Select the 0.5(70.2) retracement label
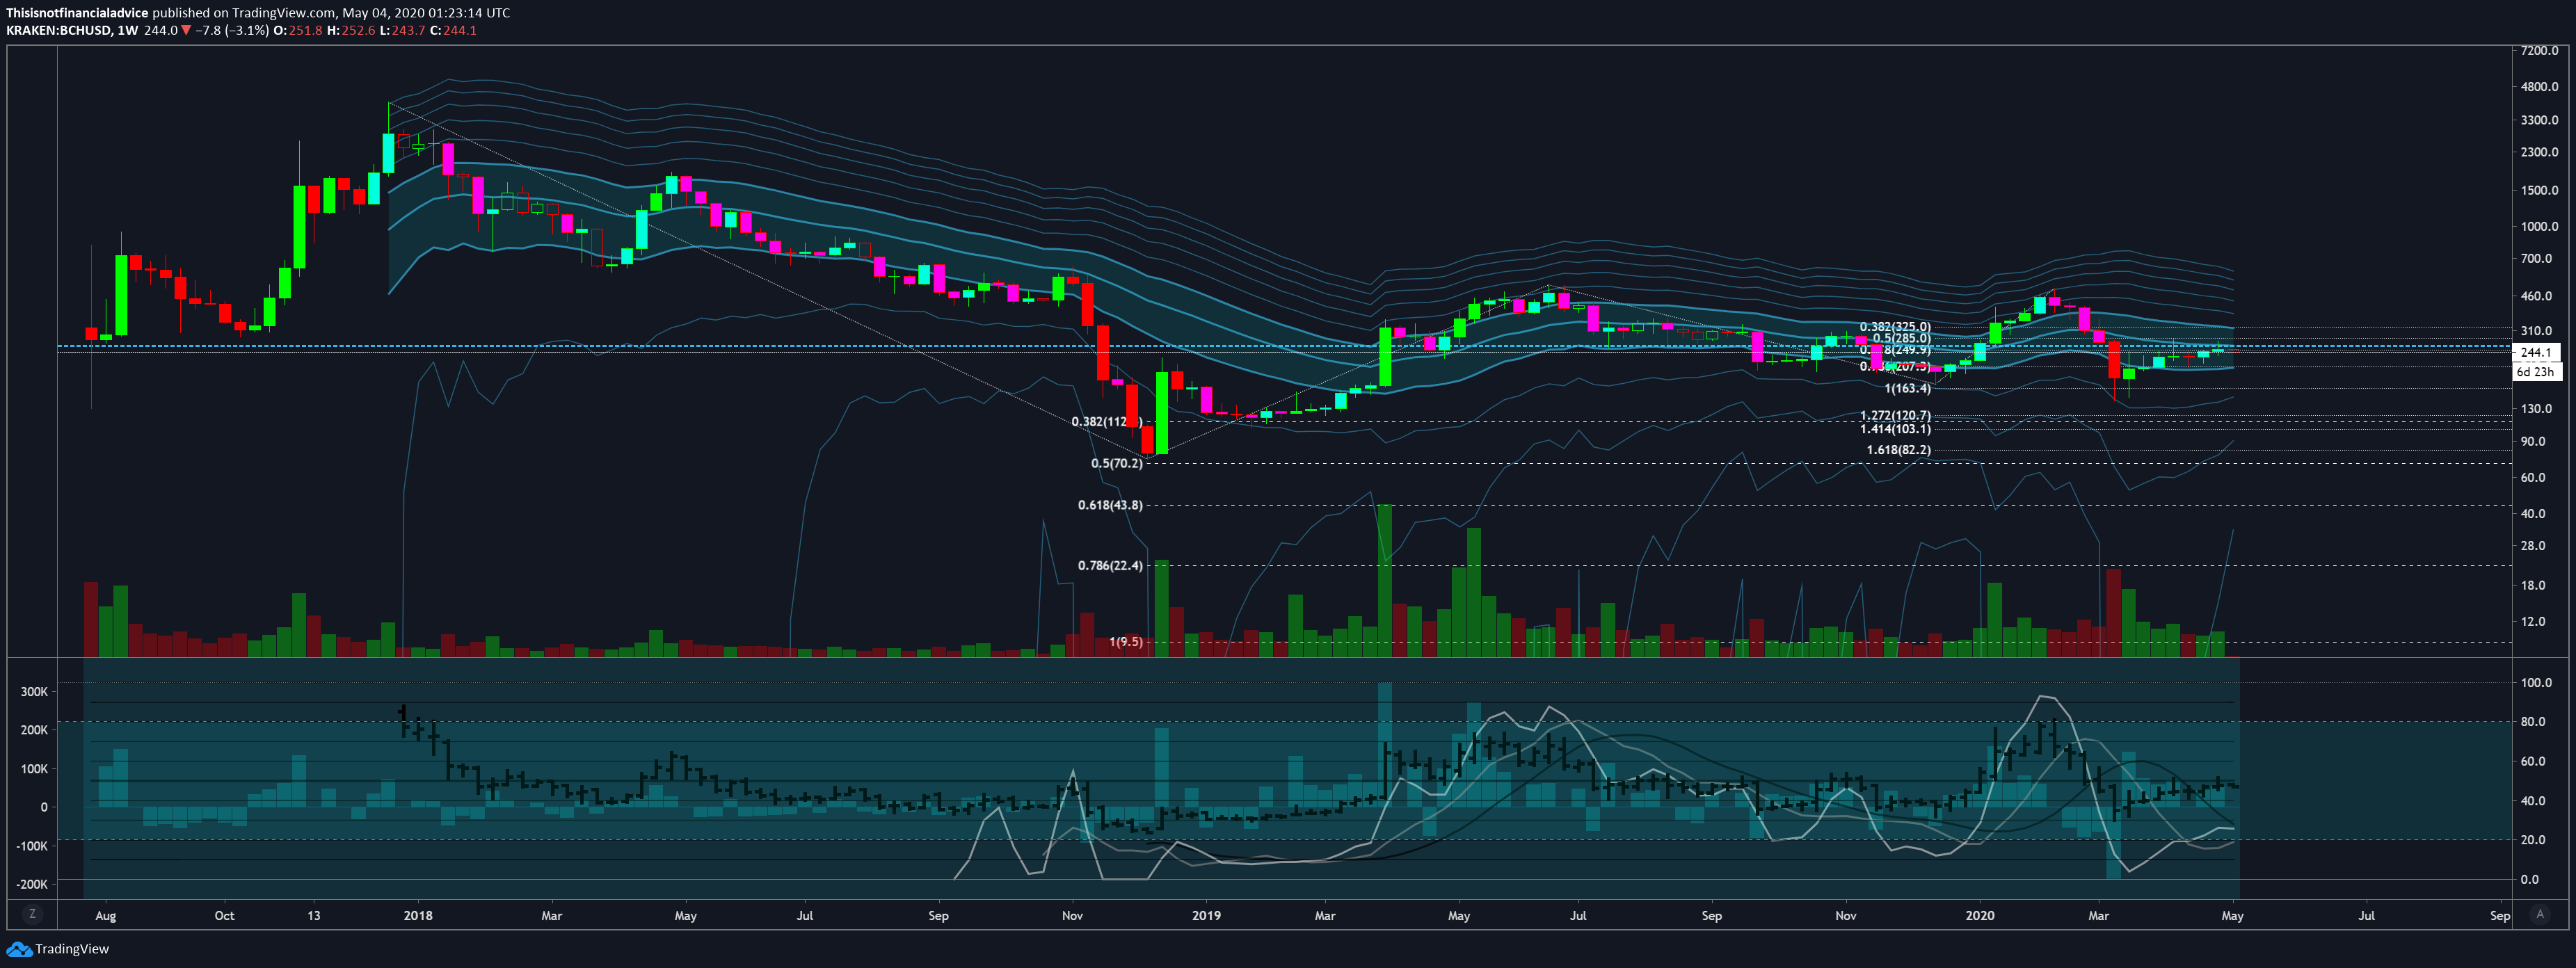 (1116, 463)
